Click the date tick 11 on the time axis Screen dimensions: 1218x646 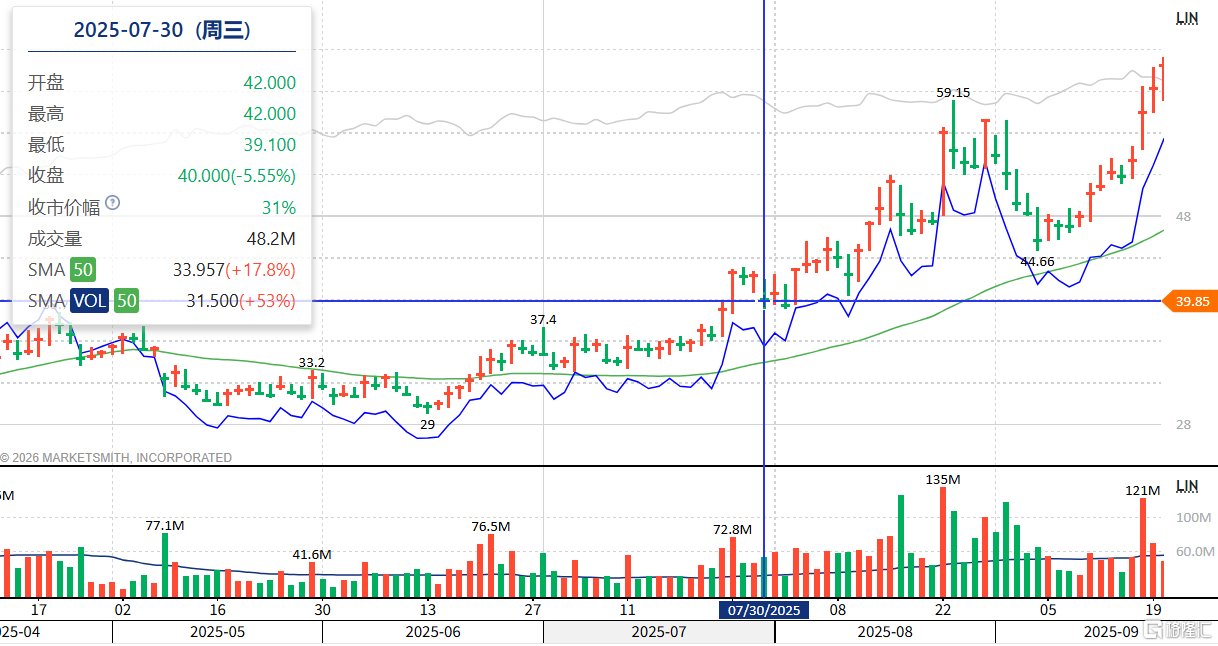pyautogui.click(x=627, y=610)
